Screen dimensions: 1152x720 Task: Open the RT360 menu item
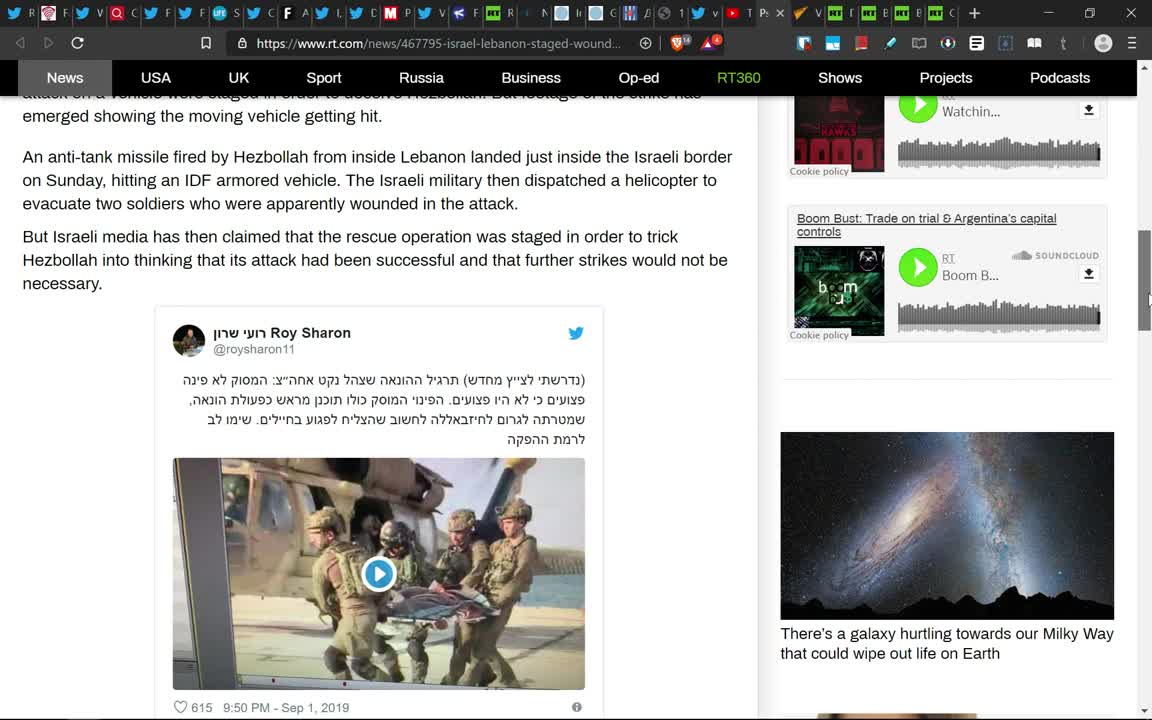pos(738,78)
